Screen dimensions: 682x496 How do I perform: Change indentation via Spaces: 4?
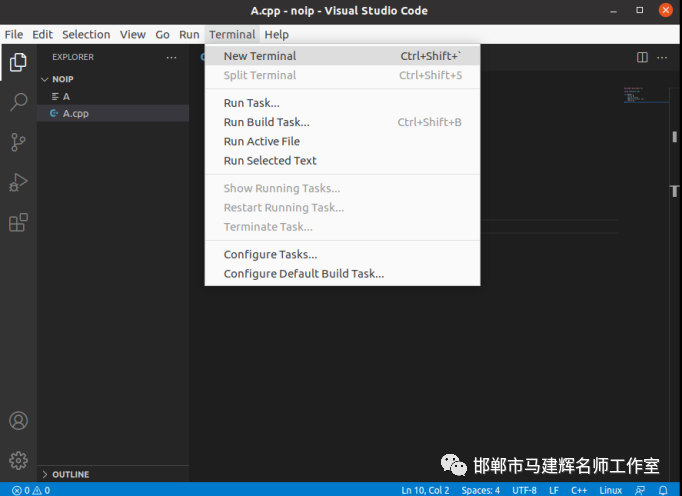481,490
